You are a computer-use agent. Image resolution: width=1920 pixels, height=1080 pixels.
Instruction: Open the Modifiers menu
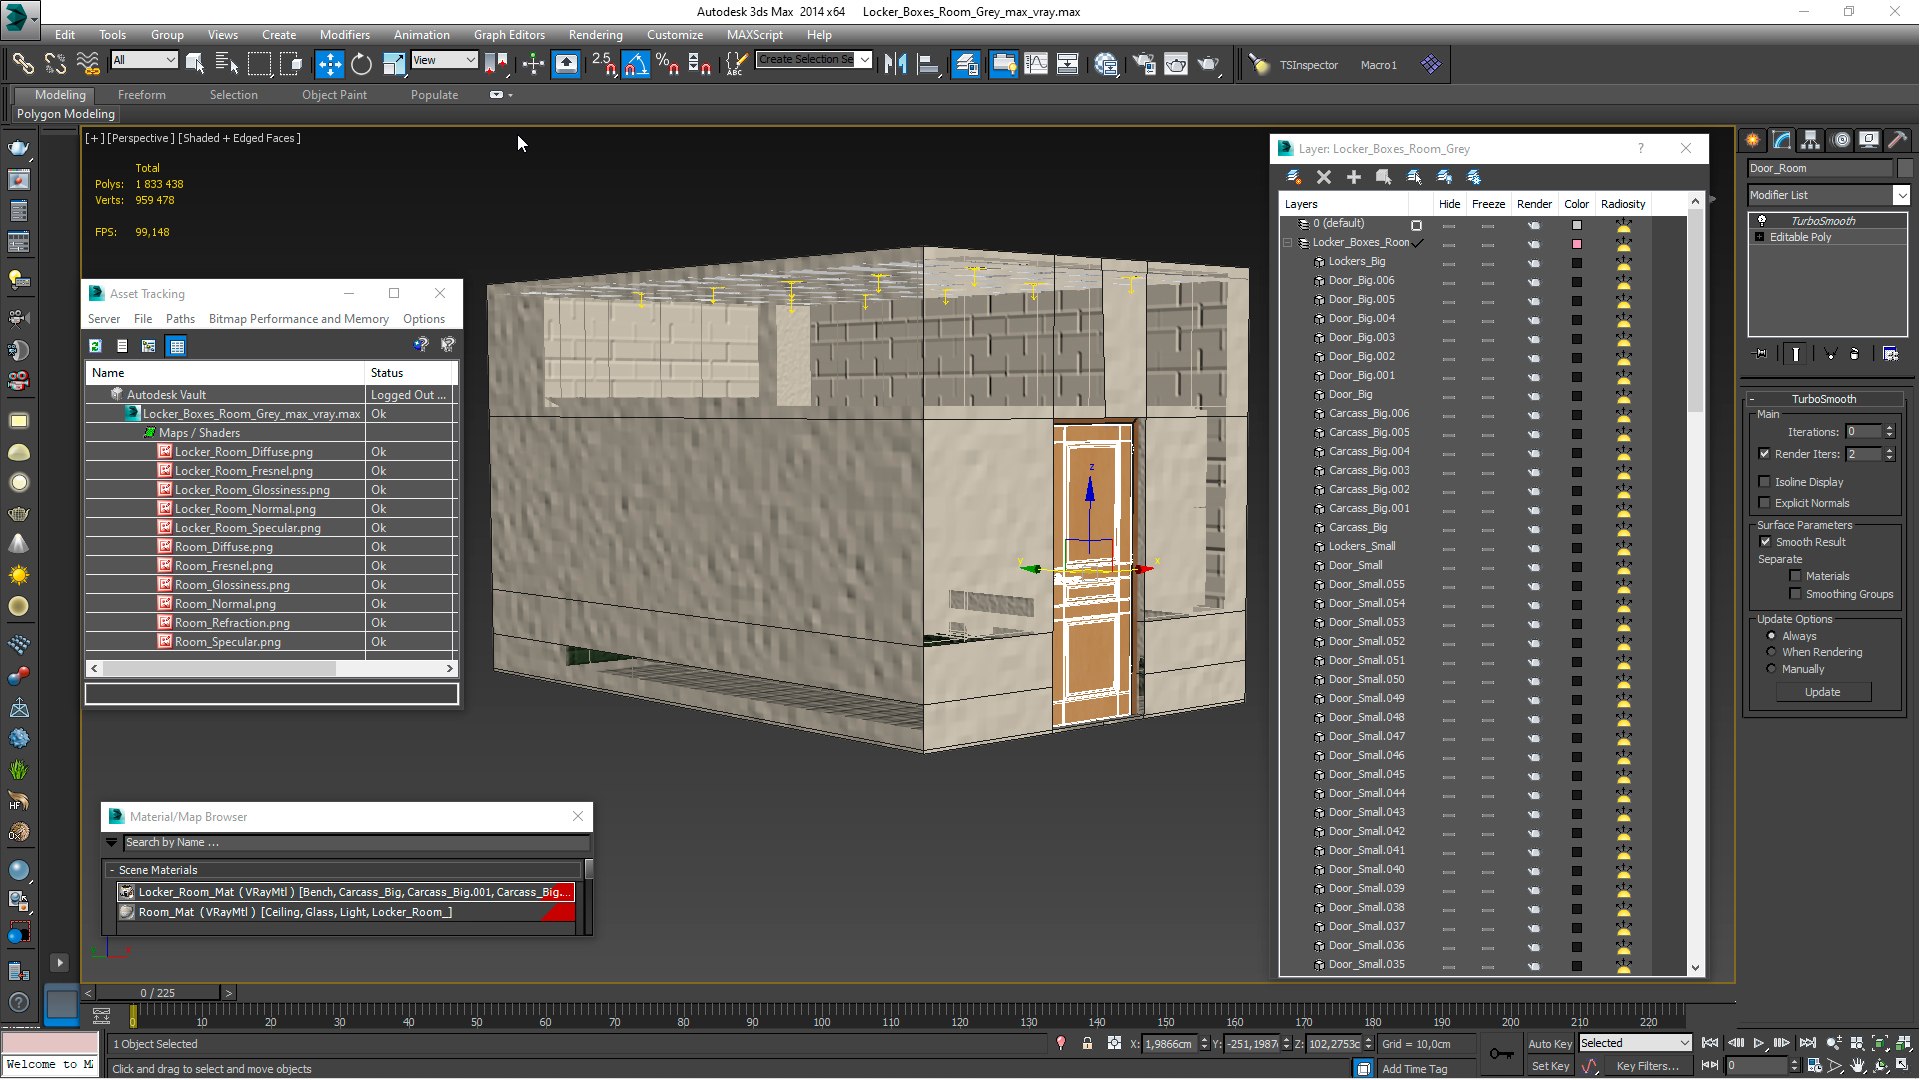tap(344, 34)
